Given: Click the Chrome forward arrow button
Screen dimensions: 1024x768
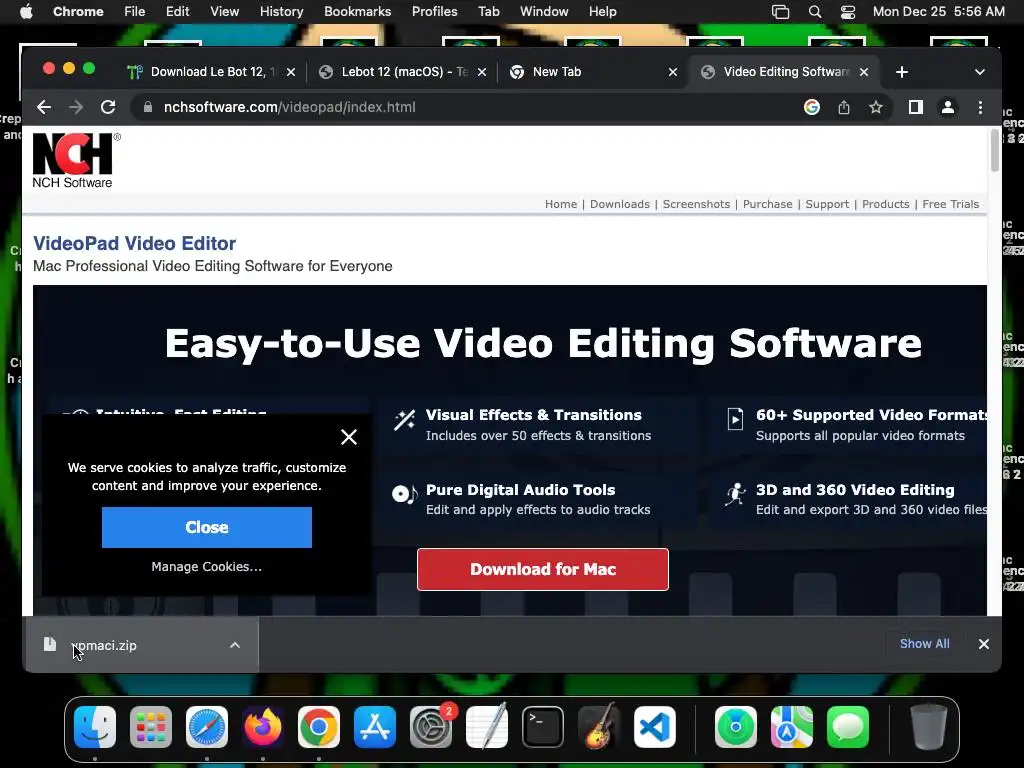Looking at the screenshot, I should pos(76,107).
